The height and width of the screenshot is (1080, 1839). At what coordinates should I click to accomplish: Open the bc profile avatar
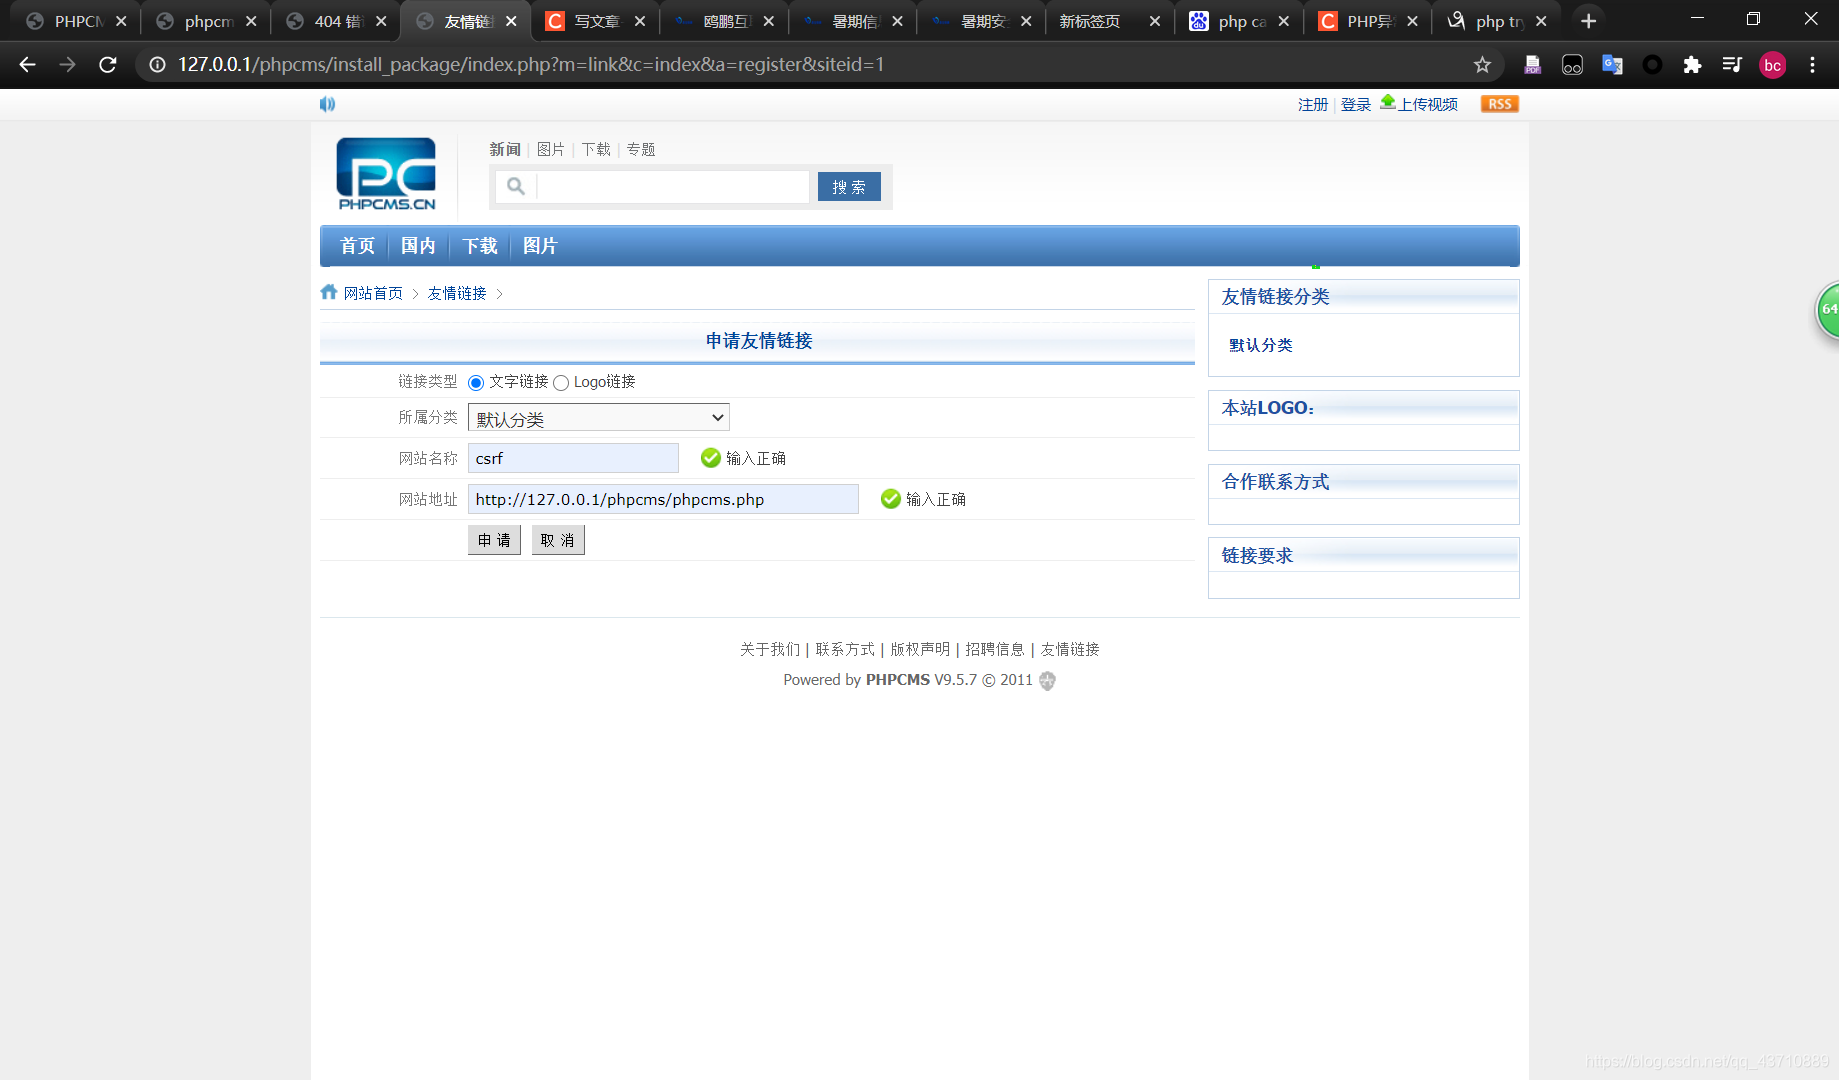click(x=1772, y=65)
